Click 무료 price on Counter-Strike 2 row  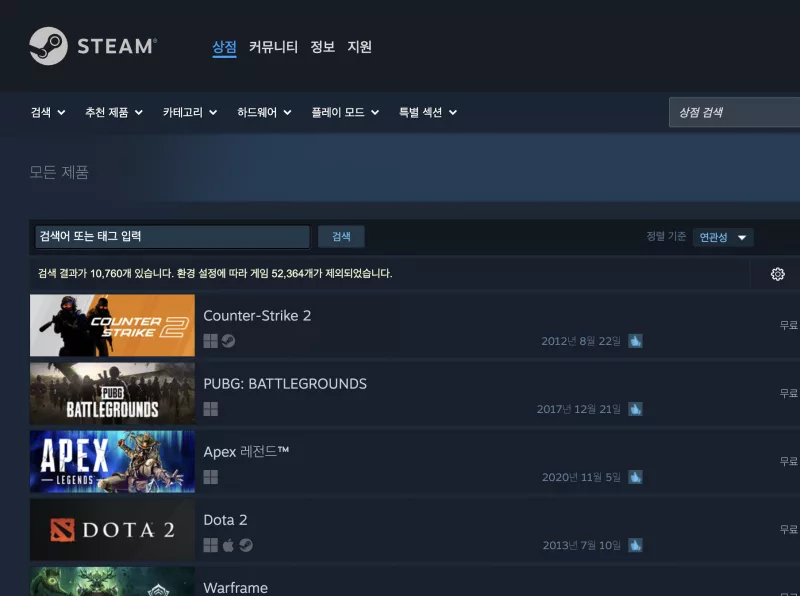[x=789, y=325]
